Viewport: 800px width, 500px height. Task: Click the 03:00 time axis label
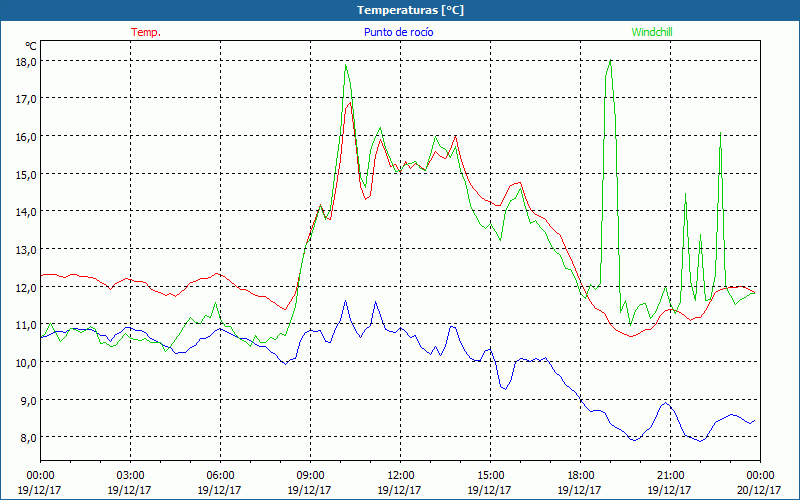[130, 476]
